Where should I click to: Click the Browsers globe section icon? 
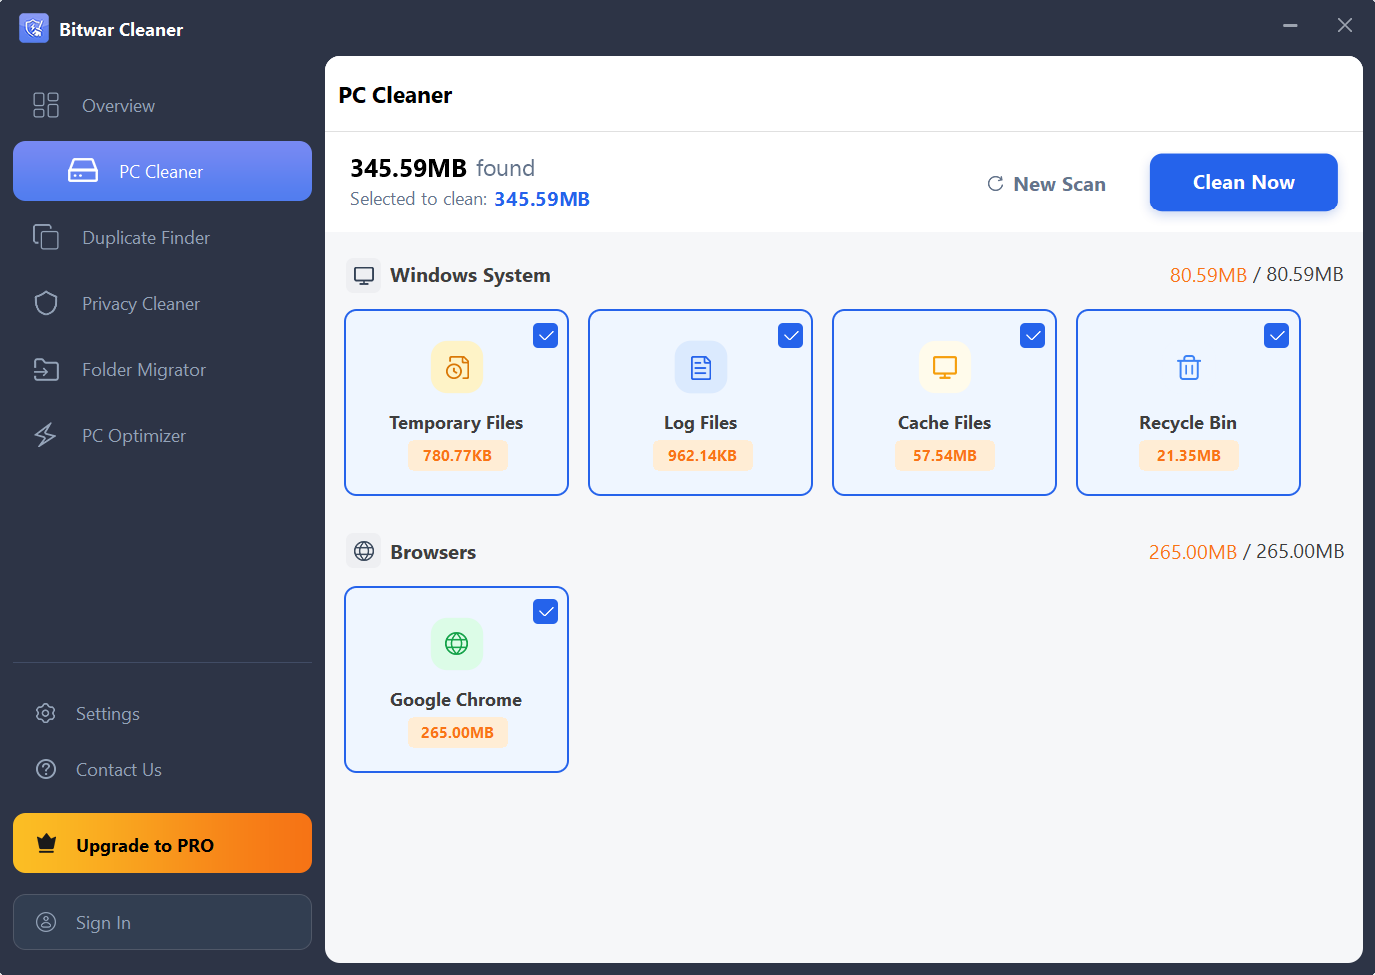click(364, 551)
